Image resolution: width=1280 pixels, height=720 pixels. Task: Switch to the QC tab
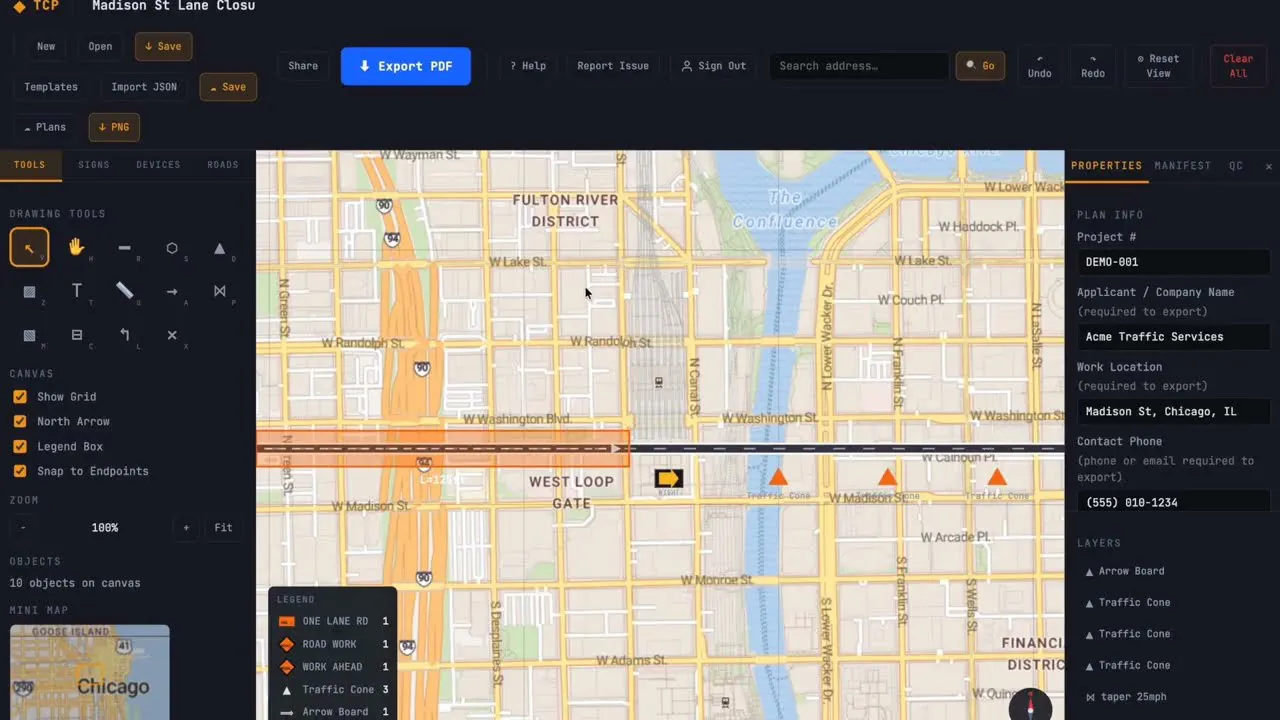1236,166
